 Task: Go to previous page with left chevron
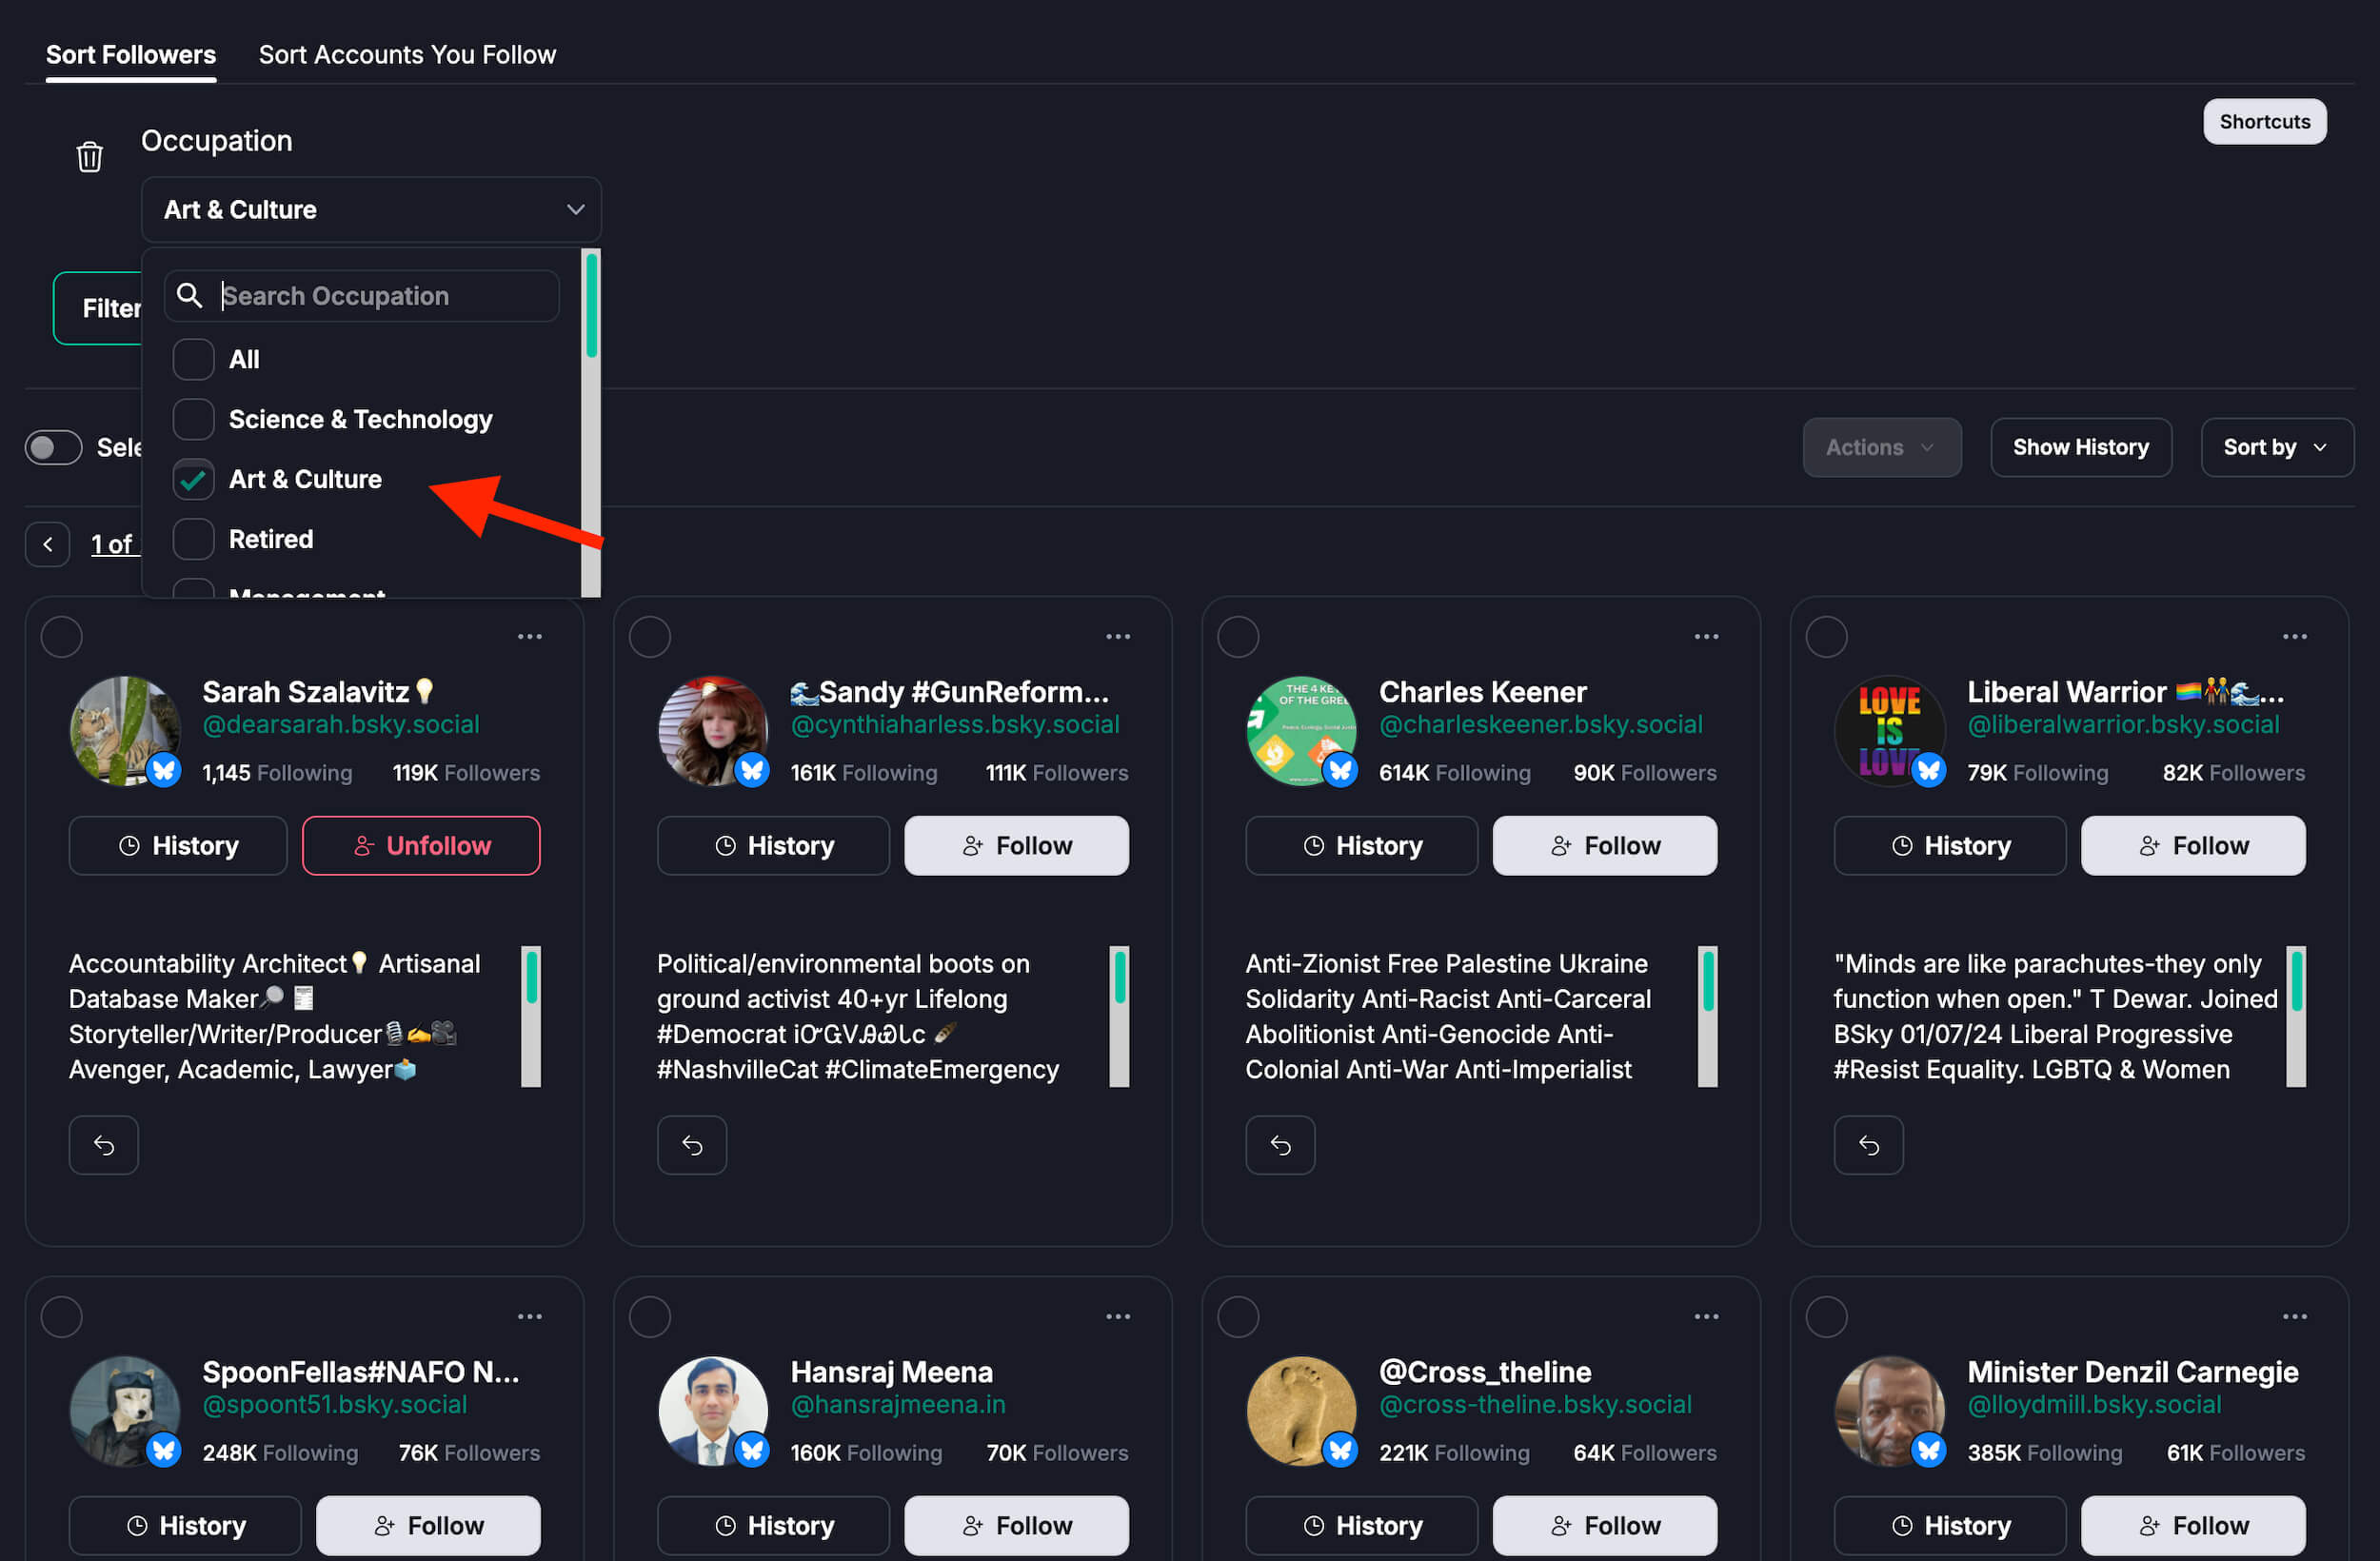(x=48, y=545)
